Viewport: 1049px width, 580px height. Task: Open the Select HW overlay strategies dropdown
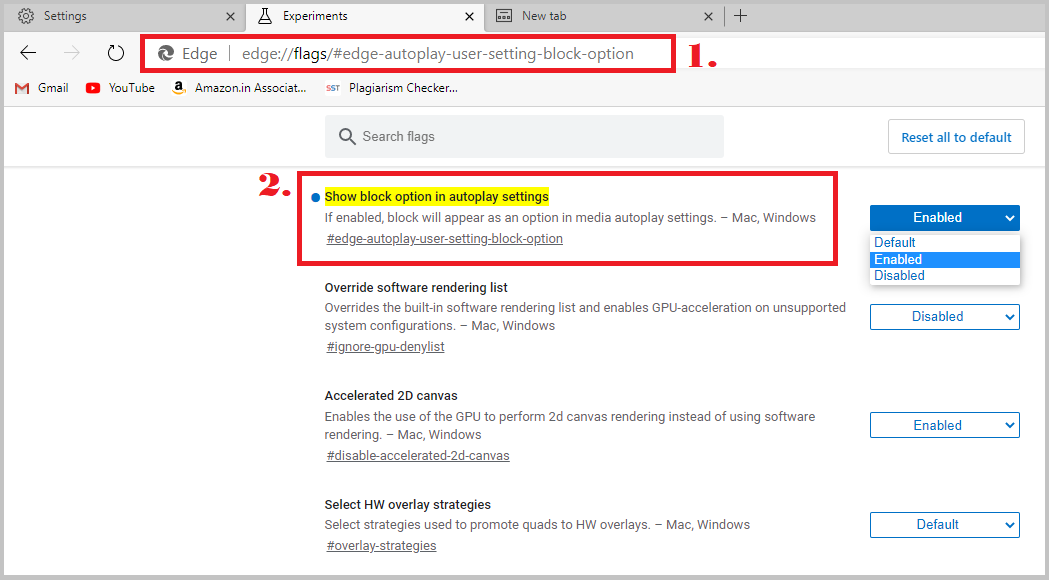(x=944, y=524)
